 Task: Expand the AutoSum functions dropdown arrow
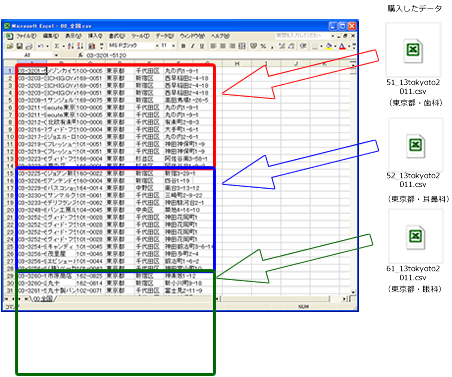(x=63, y=46)
